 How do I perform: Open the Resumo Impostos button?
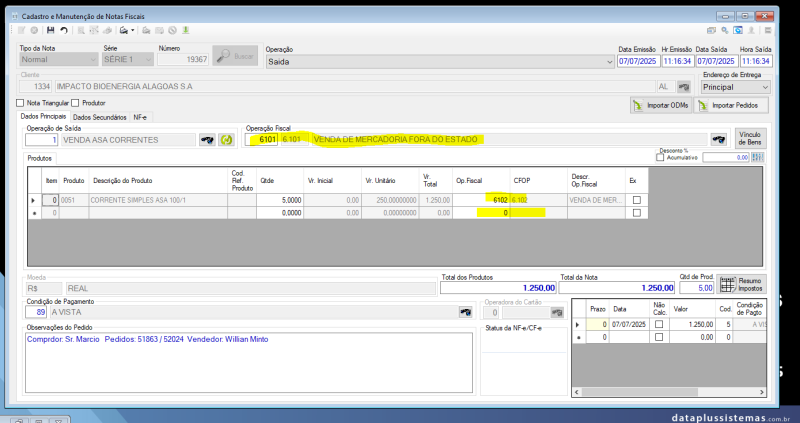coord(741,284)
